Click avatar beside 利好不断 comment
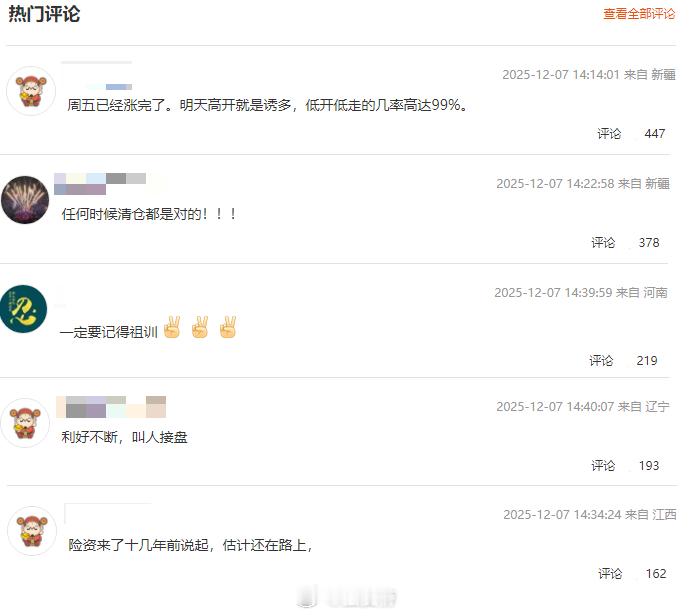Image resolution: width=696 pixels, height=616 pixels. pyautogui.click(x=25, y=423)
